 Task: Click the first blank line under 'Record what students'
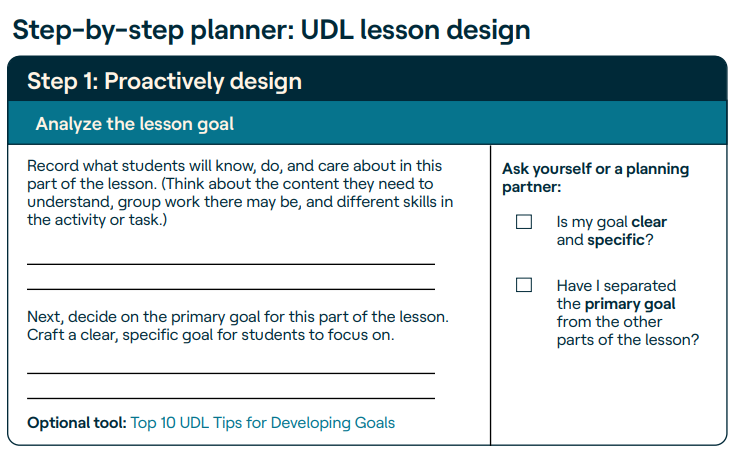(x=231, y=264)
